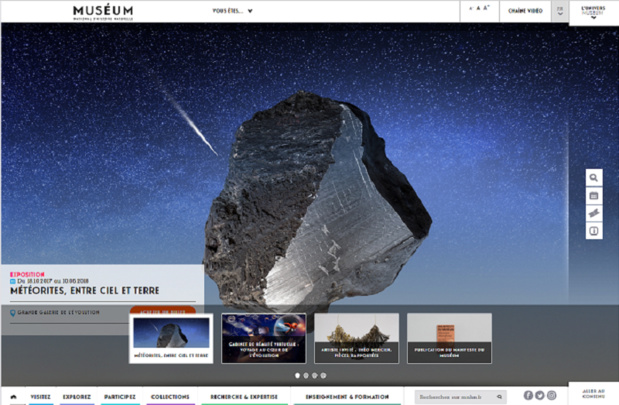
Task: Click the "Rechercher sur mnhn.fr" search field
Action: pyautogui.click(x=455, y=397)
